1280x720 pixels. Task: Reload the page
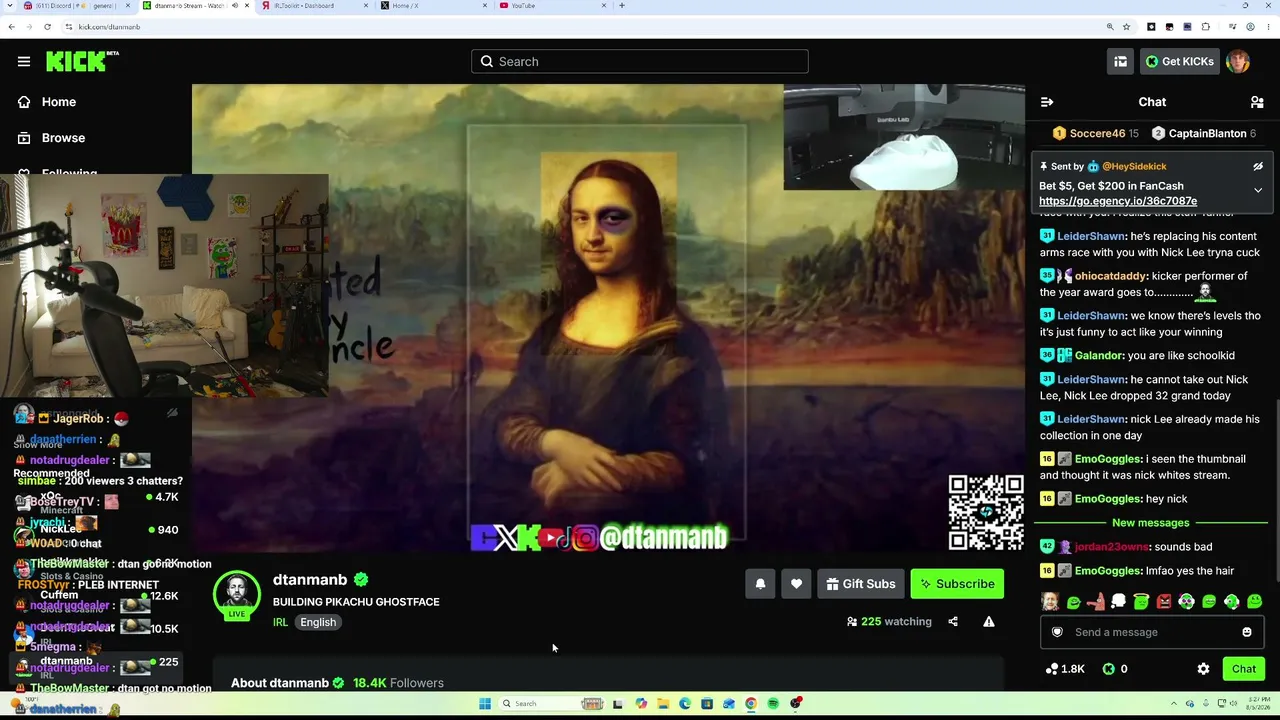pyautogui.click(x=47, y=27)
